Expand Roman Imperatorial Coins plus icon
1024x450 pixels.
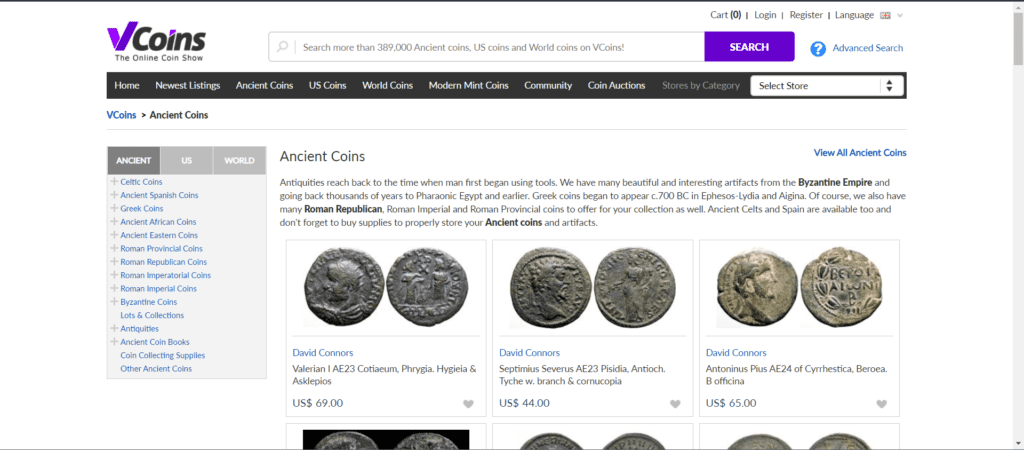click(115, 275)
